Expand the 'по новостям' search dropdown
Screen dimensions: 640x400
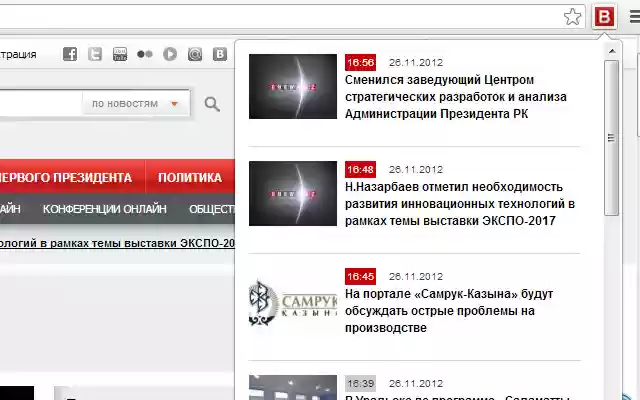[x=136, y=104]
